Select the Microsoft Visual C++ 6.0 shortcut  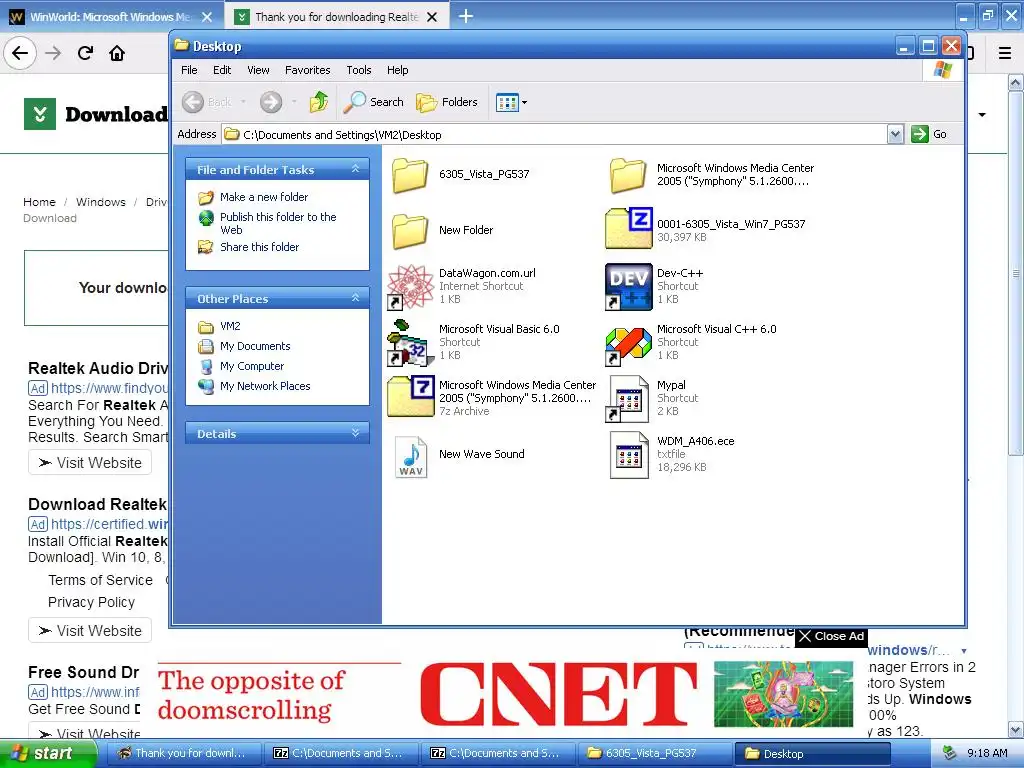628,346
